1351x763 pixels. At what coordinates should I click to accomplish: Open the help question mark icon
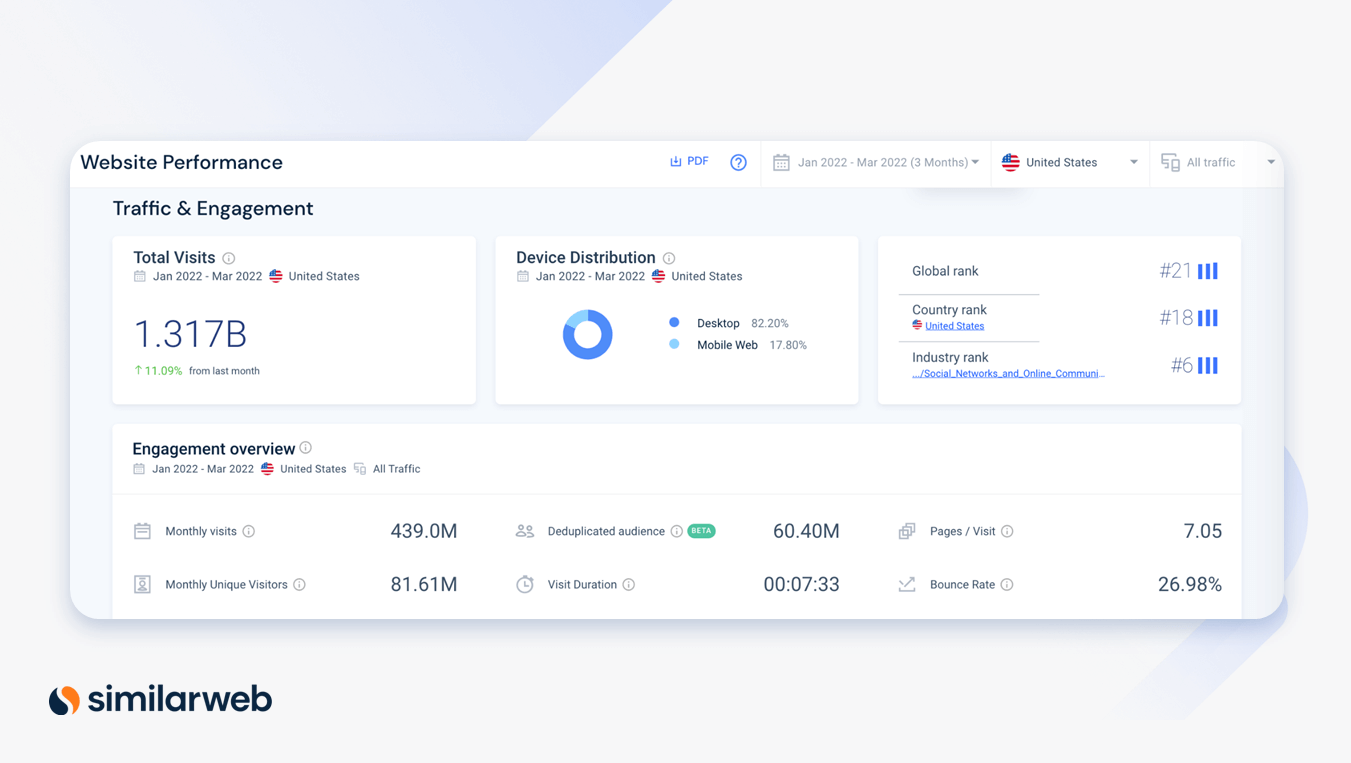click(x=738, y=163)
